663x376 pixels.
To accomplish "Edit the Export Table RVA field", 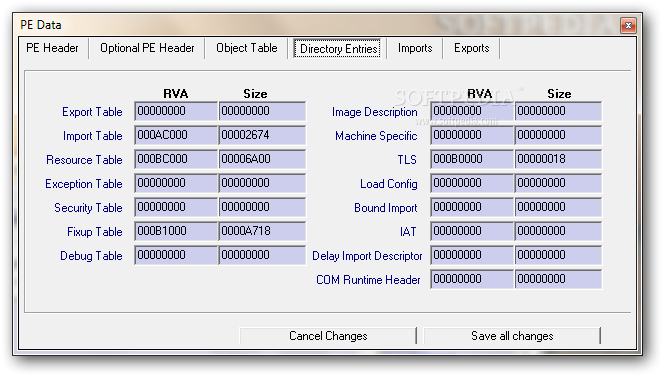I will pyautogui.click(x=176, y=111).
